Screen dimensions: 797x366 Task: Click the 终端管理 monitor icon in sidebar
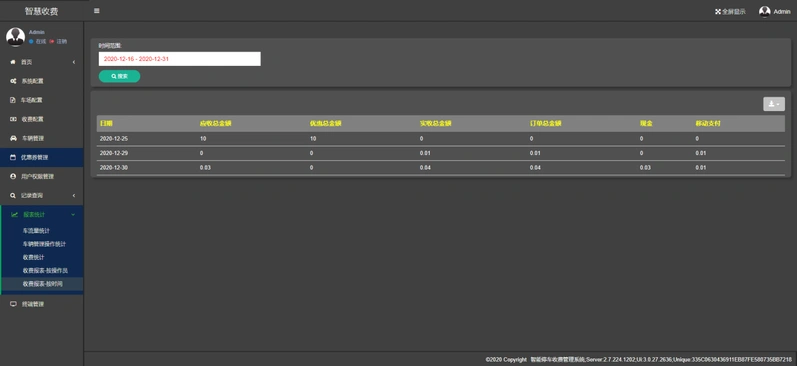click(x=14, y=304)
